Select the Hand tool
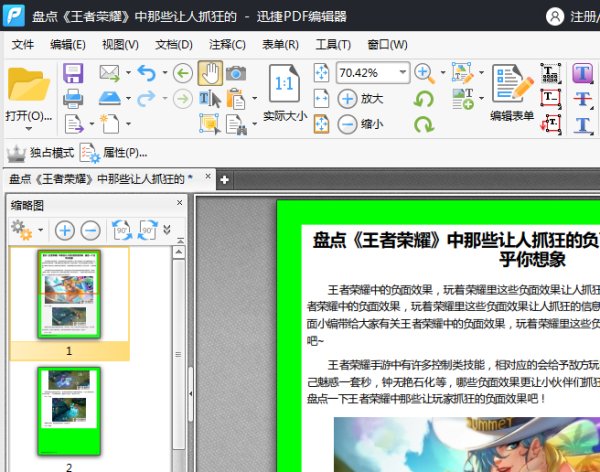600x472 pixels. 210,73
